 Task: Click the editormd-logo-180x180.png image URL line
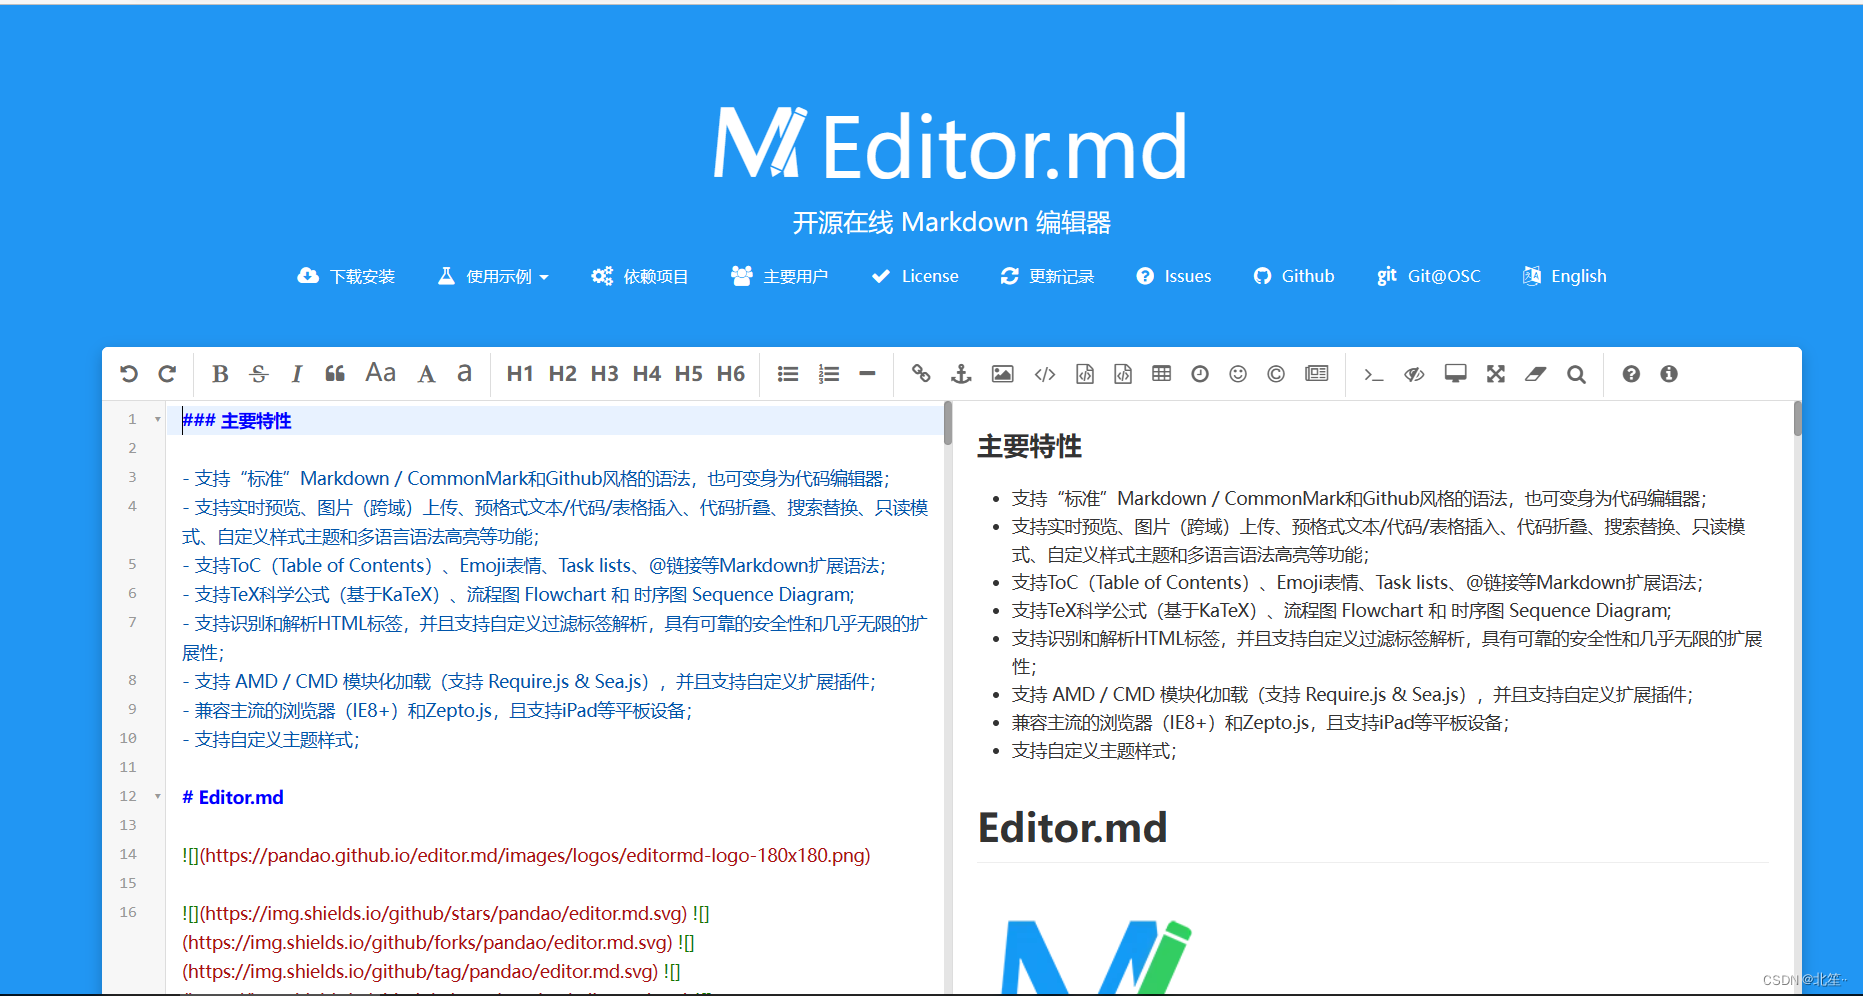pyautogui.click(x=526, y=855)
